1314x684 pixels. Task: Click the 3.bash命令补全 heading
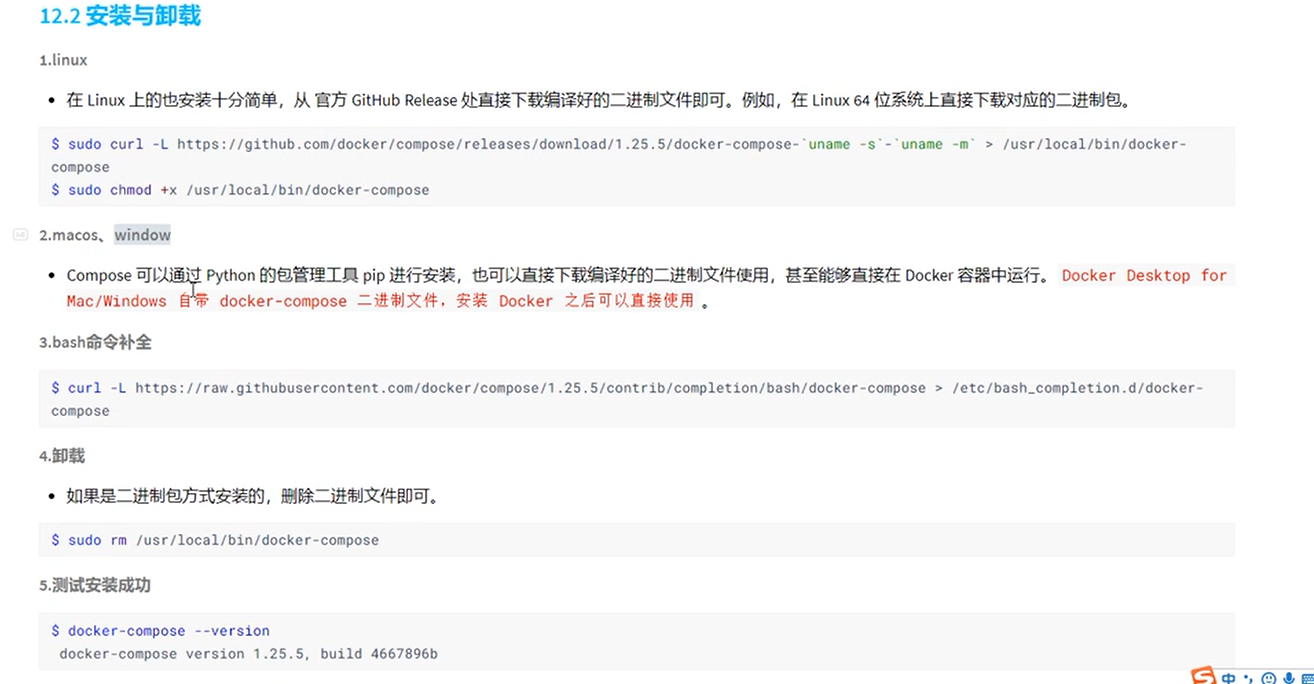95,342
